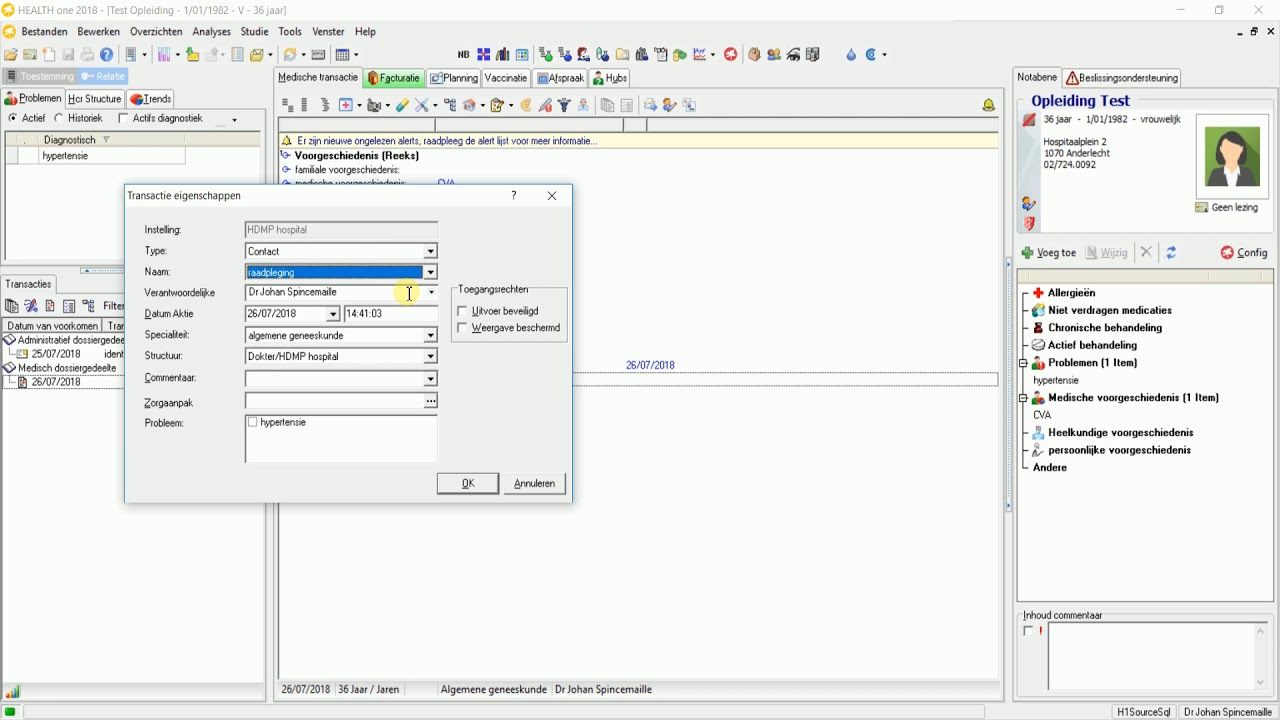Select the Actief radio button
The width and height of the screenshot is (1280, 720).
[13, 119]
